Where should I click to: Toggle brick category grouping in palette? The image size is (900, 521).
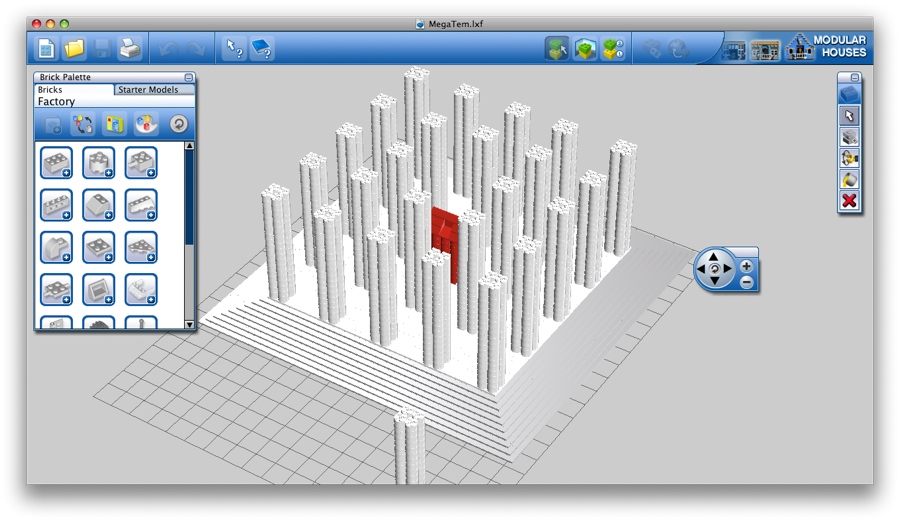coord(83,124)
